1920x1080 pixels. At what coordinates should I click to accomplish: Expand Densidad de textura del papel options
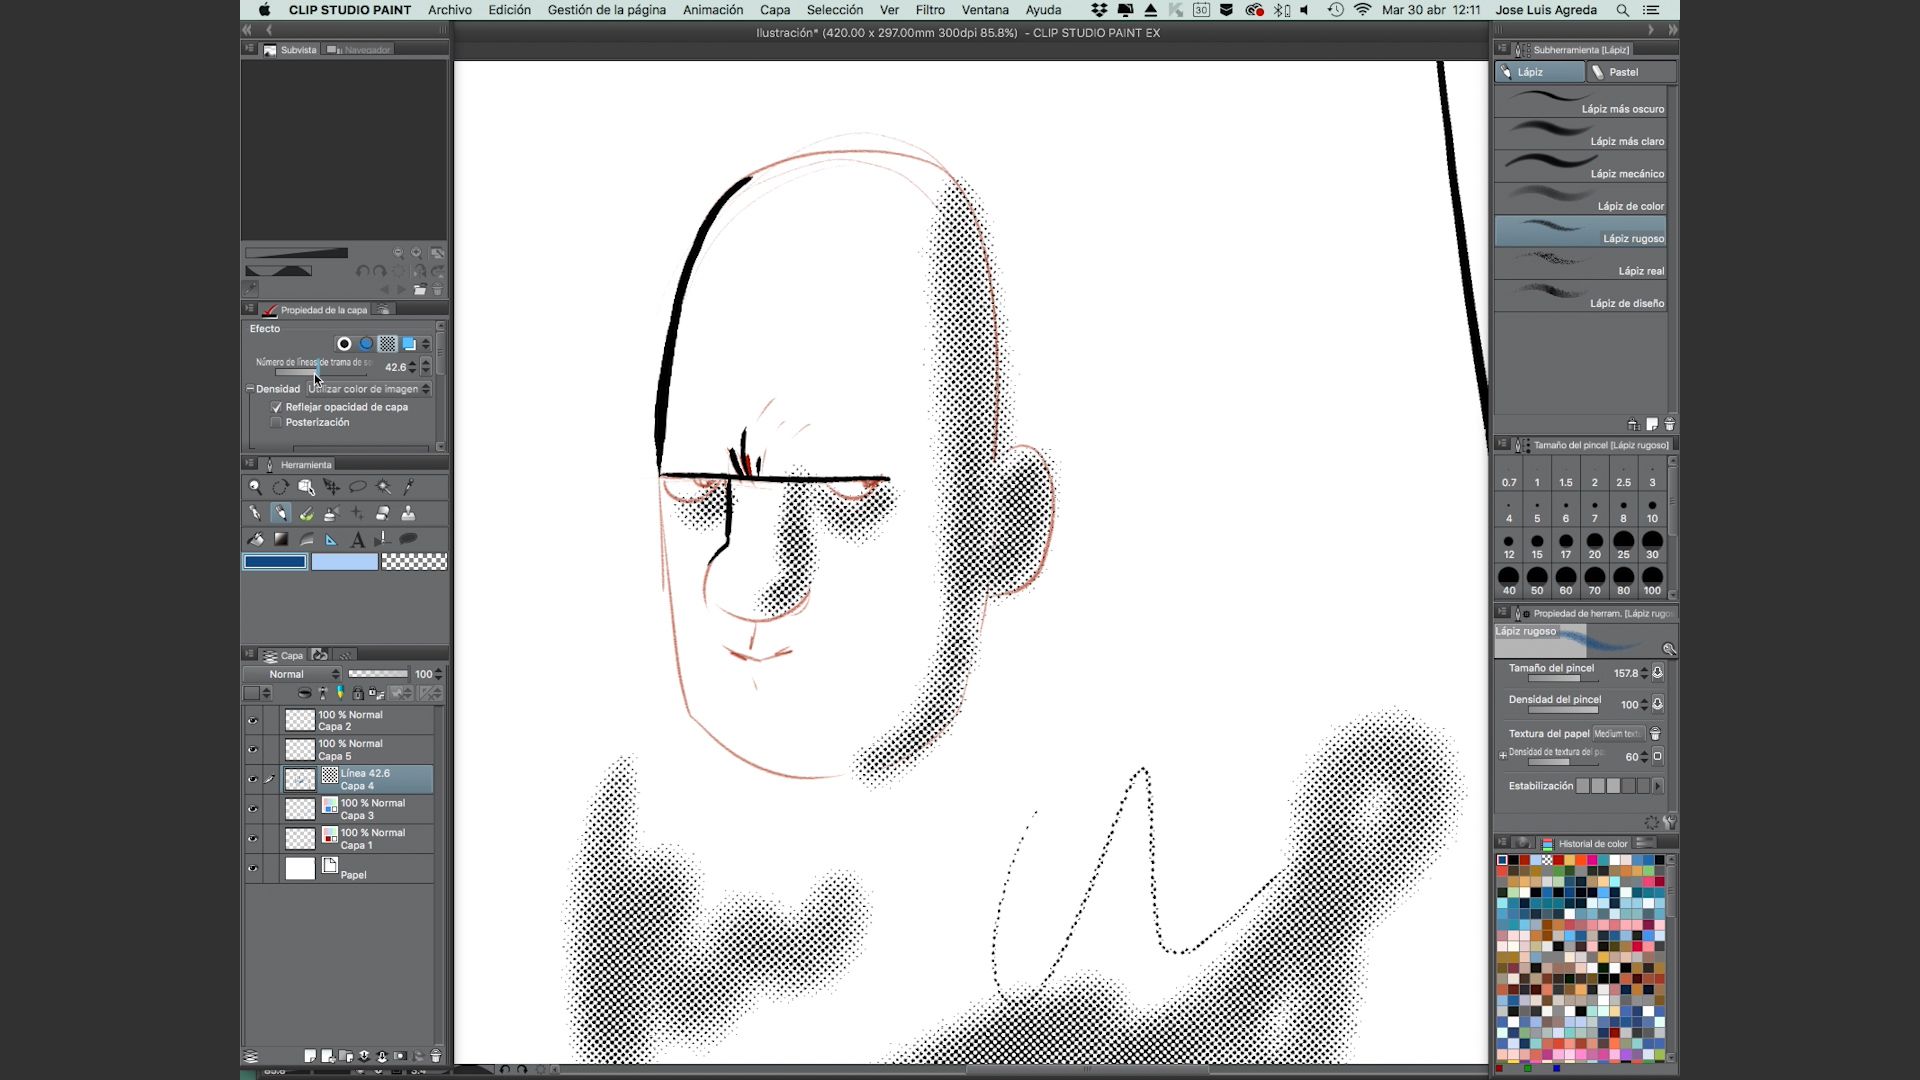[x=1502, y=756]
